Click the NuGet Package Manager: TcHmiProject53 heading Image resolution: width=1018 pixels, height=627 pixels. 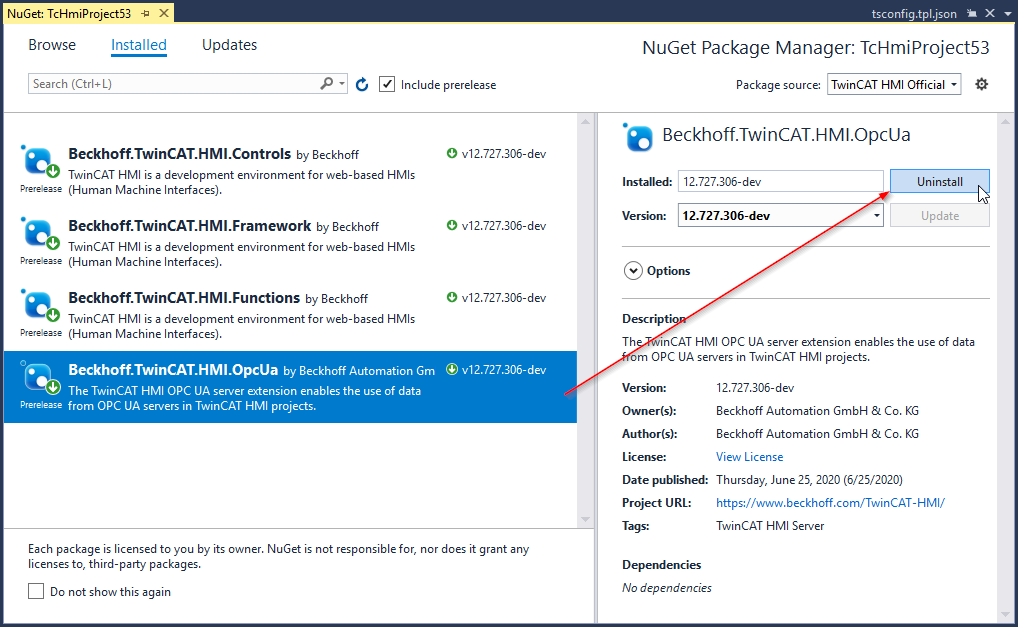click(815, 47)
